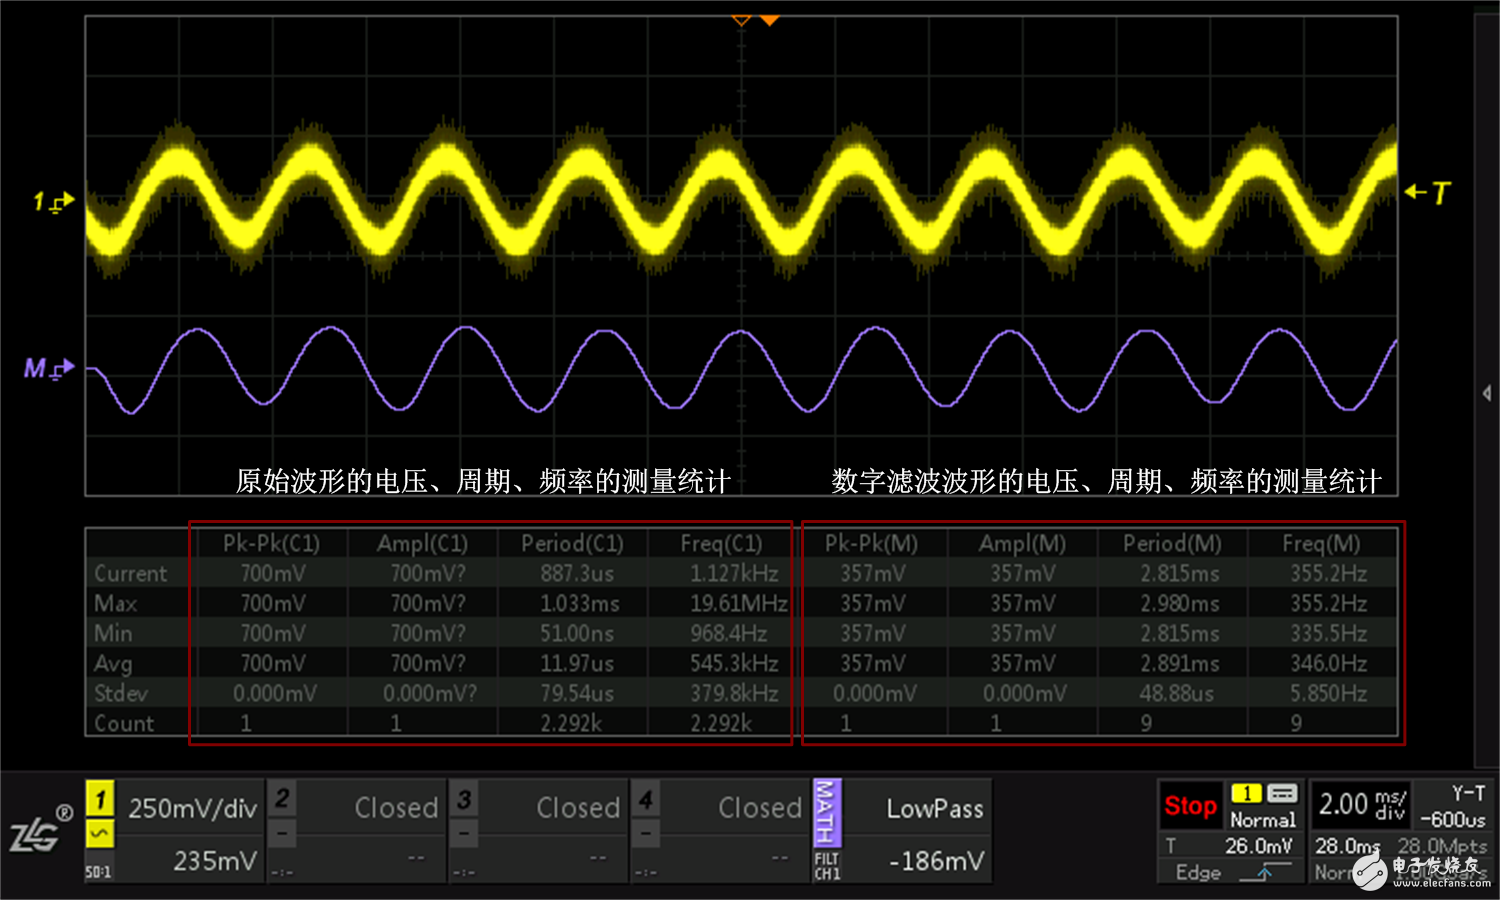Click the AC coupling icon under channel 1
1500x900 pixels.
click(99, 832)
